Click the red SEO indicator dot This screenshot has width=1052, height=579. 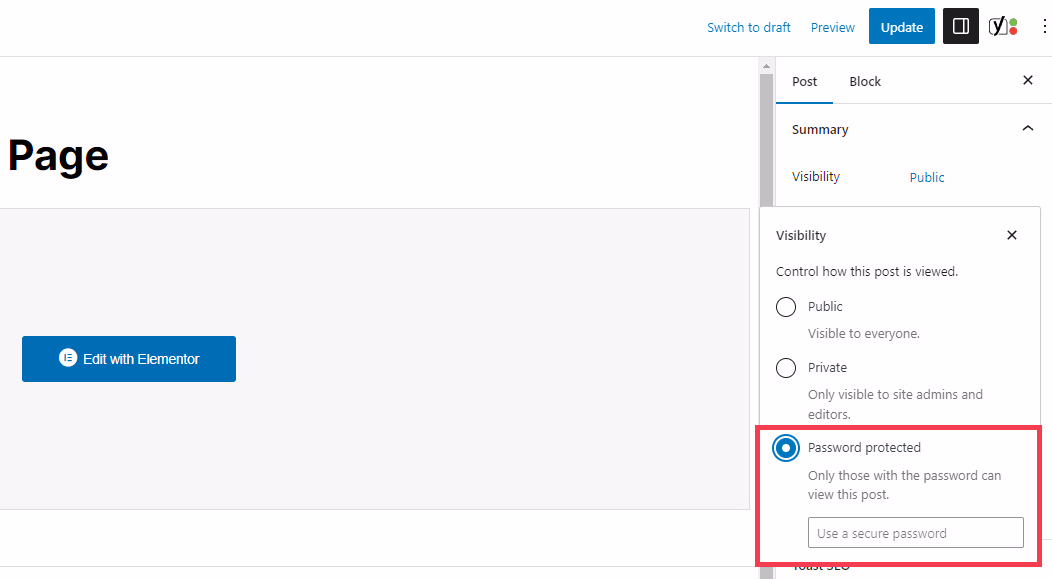pyautogui.click(x=1013, y=31)
